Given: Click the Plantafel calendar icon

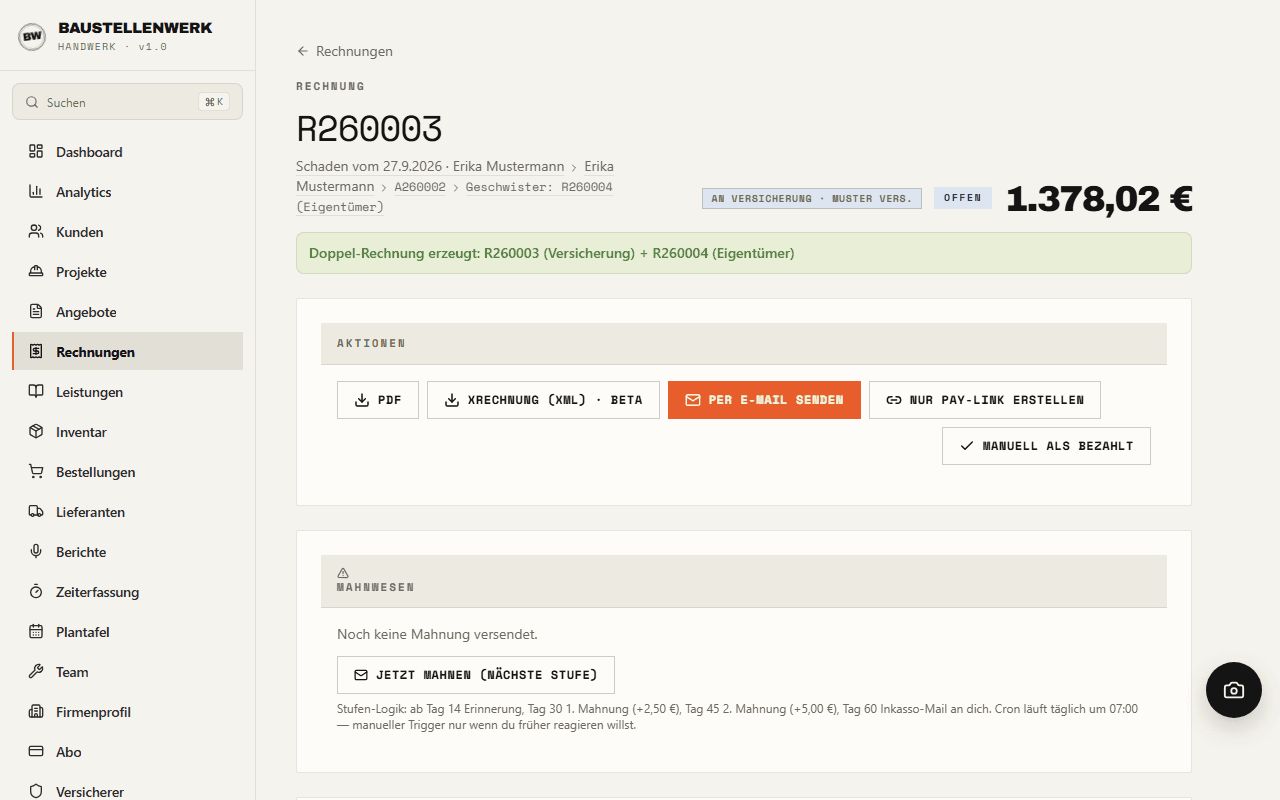Looking at the screenshot, I should pyautogui.click(x=36, y=632).
